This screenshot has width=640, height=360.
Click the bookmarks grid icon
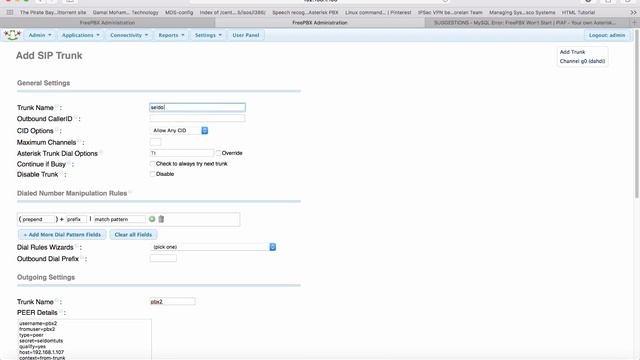(x=10, y=13)
